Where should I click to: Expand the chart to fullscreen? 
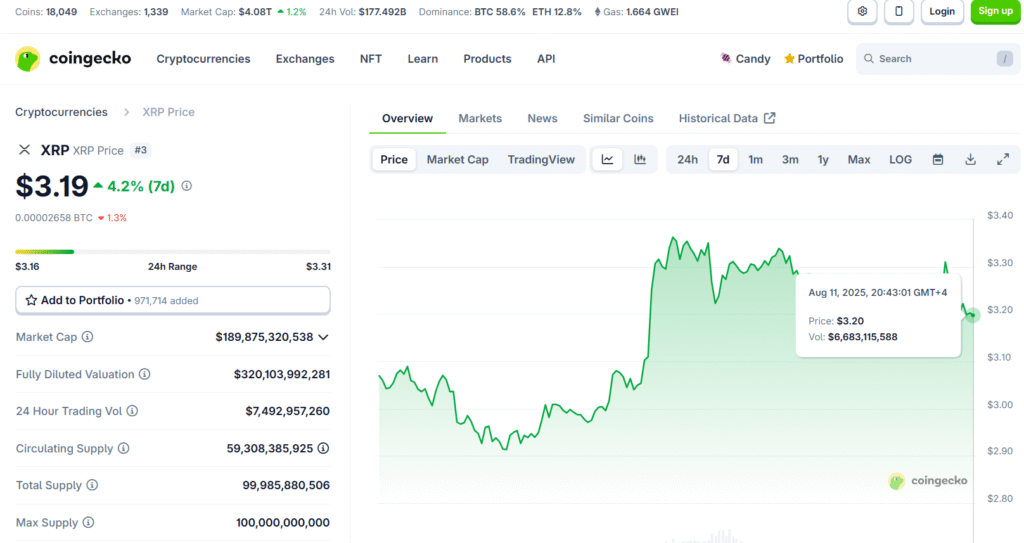click(x=1003, y=159)
